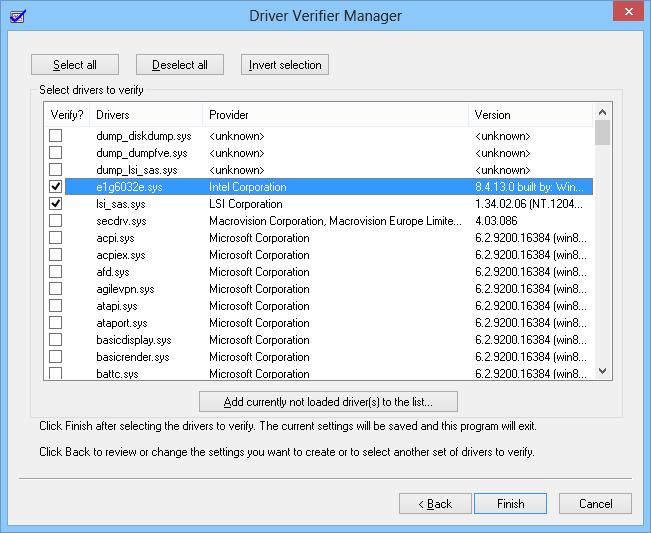Click the Verify? column header
The image size is (651, 533).
point(68,115)
